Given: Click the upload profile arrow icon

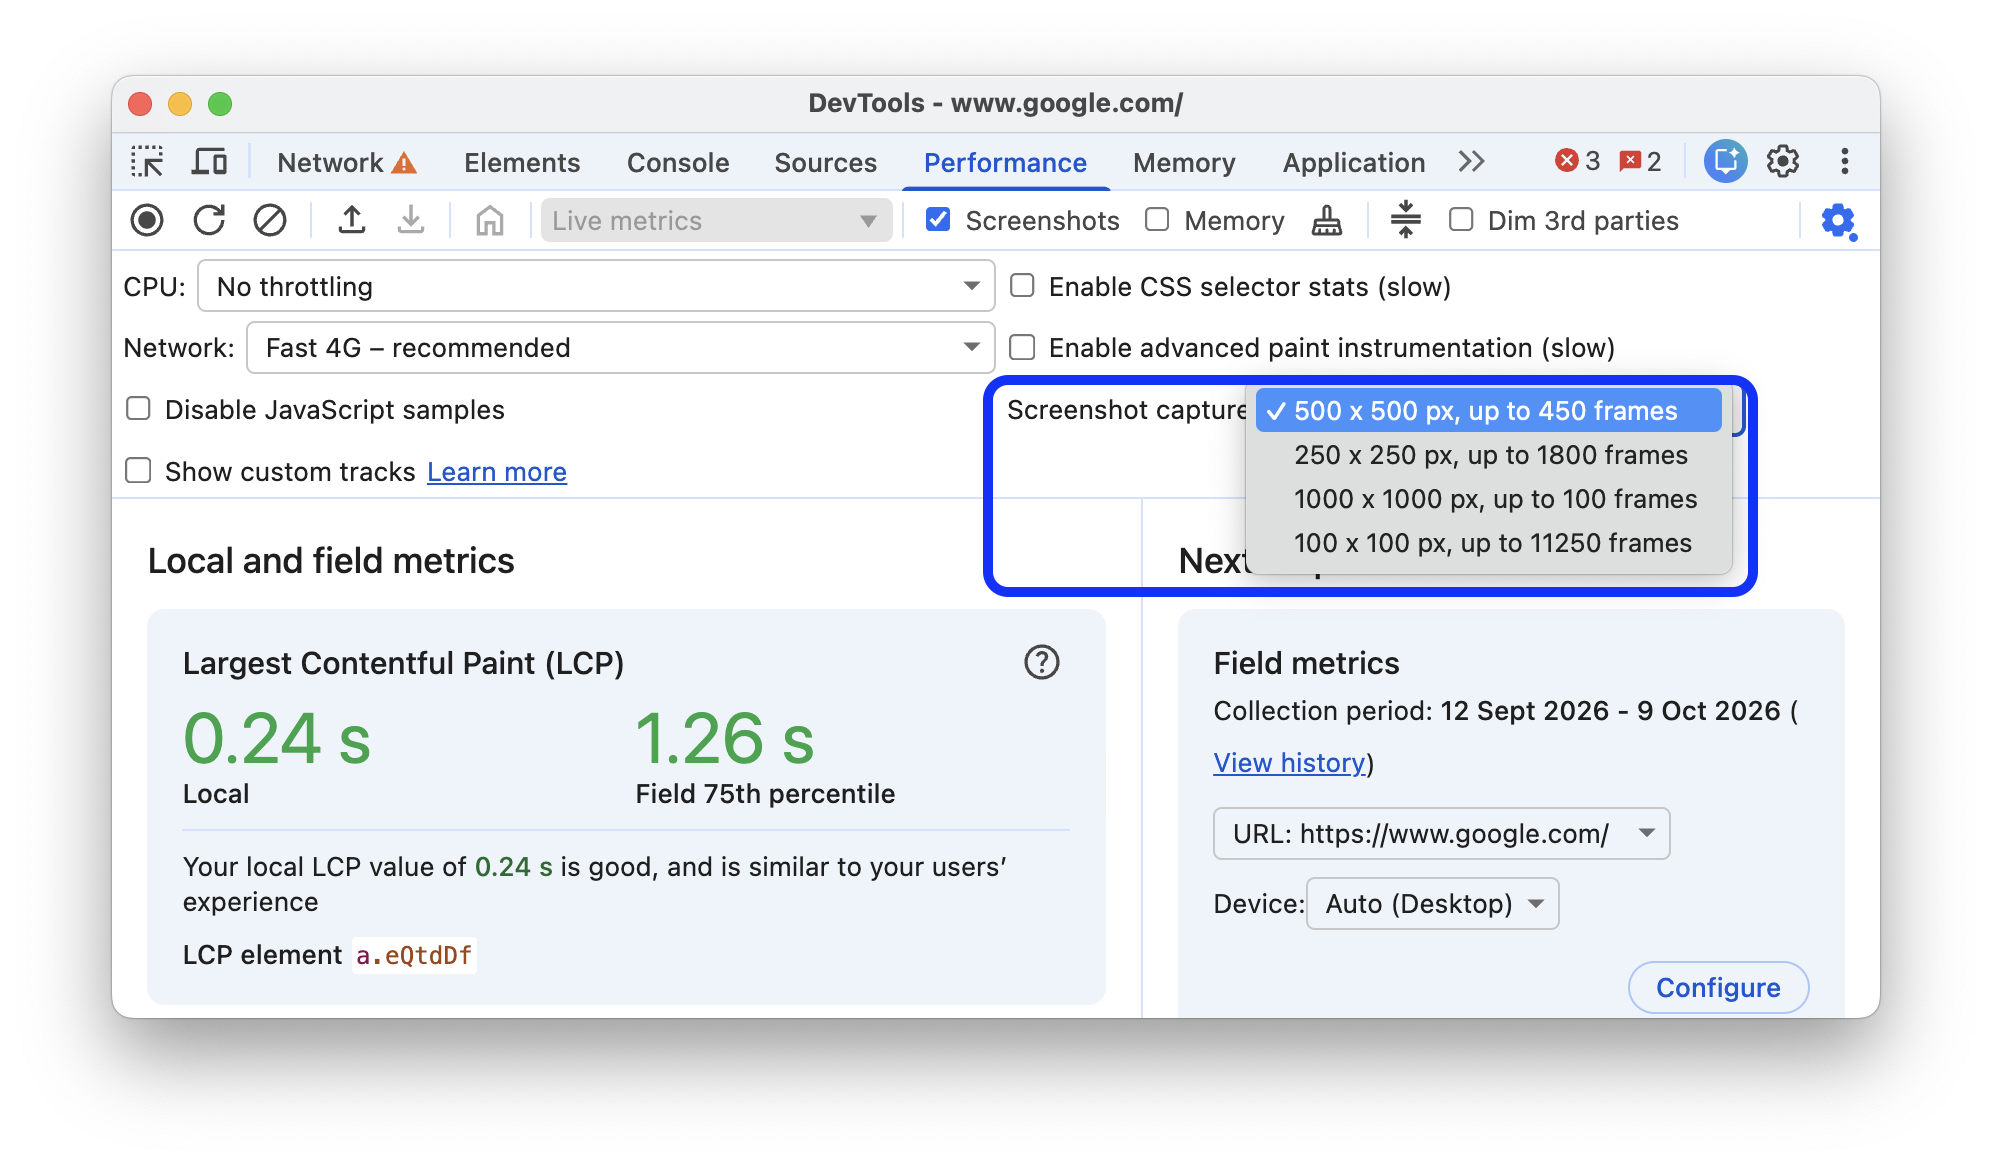Looking at the screenshot, I should pyautogui.click(x=351, y=220).
